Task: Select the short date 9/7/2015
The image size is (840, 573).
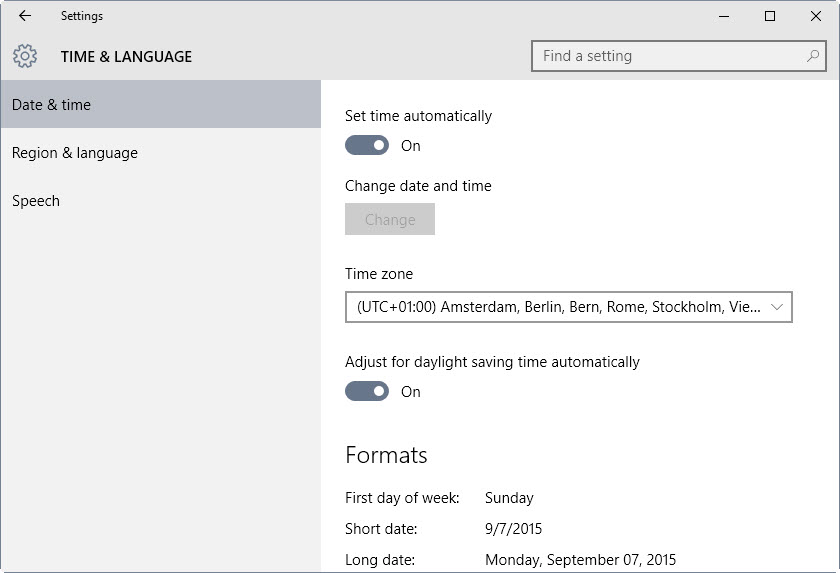Action: pos(513,529)
